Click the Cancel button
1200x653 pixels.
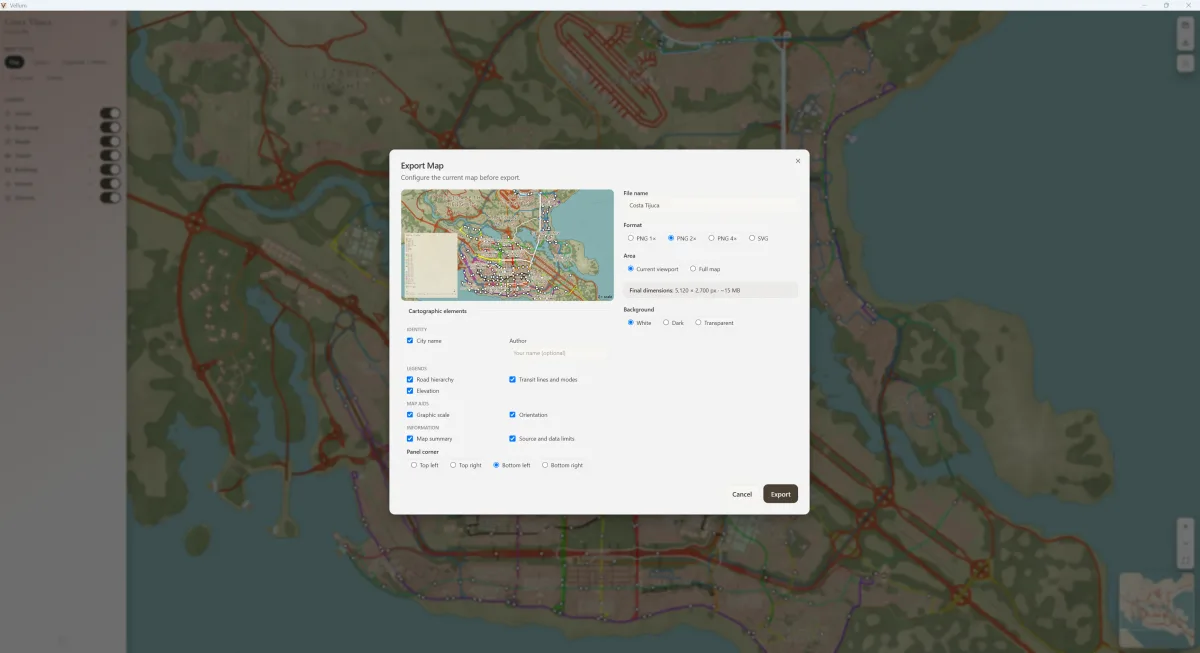742,494
